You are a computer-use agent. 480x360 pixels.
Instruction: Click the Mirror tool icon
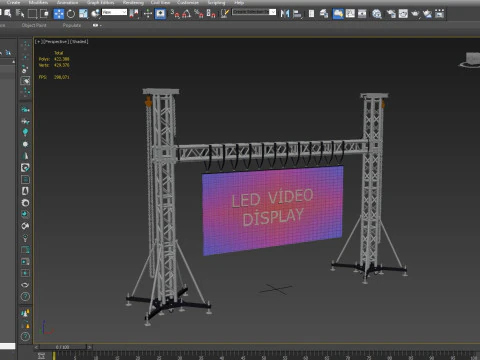tap(285, 13)
